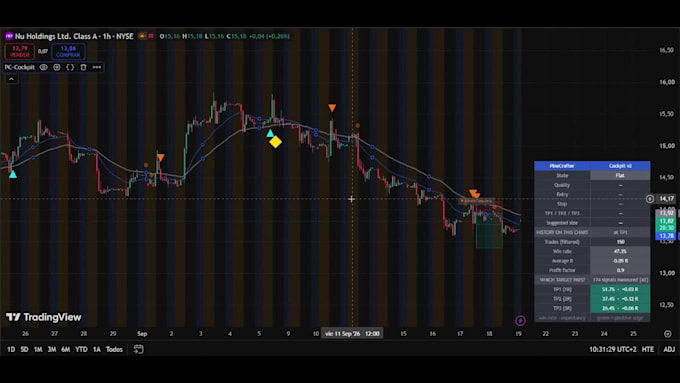Click the 'Win rate' row label
Image resolution: width=680 pixels, height=383 pixels.
(562, 251)
